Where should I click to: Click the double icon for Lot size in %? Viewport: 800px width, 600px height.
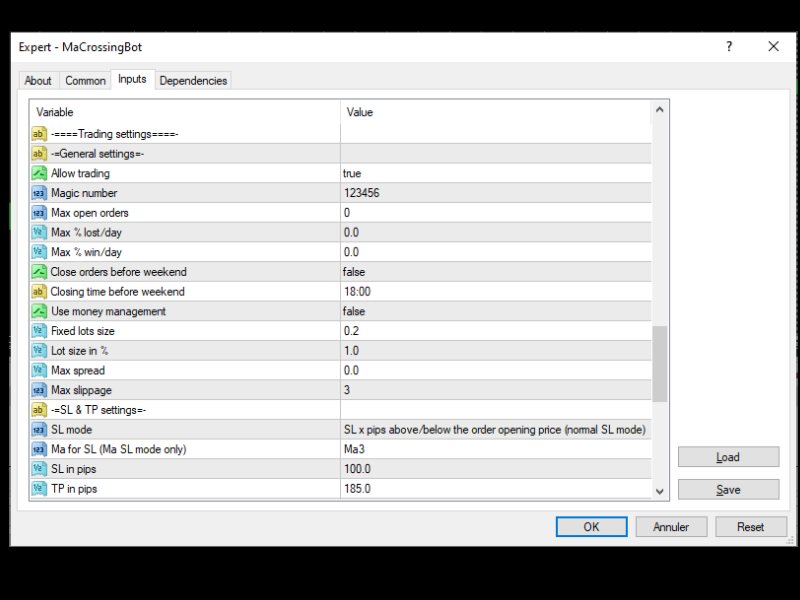[39, 351]
